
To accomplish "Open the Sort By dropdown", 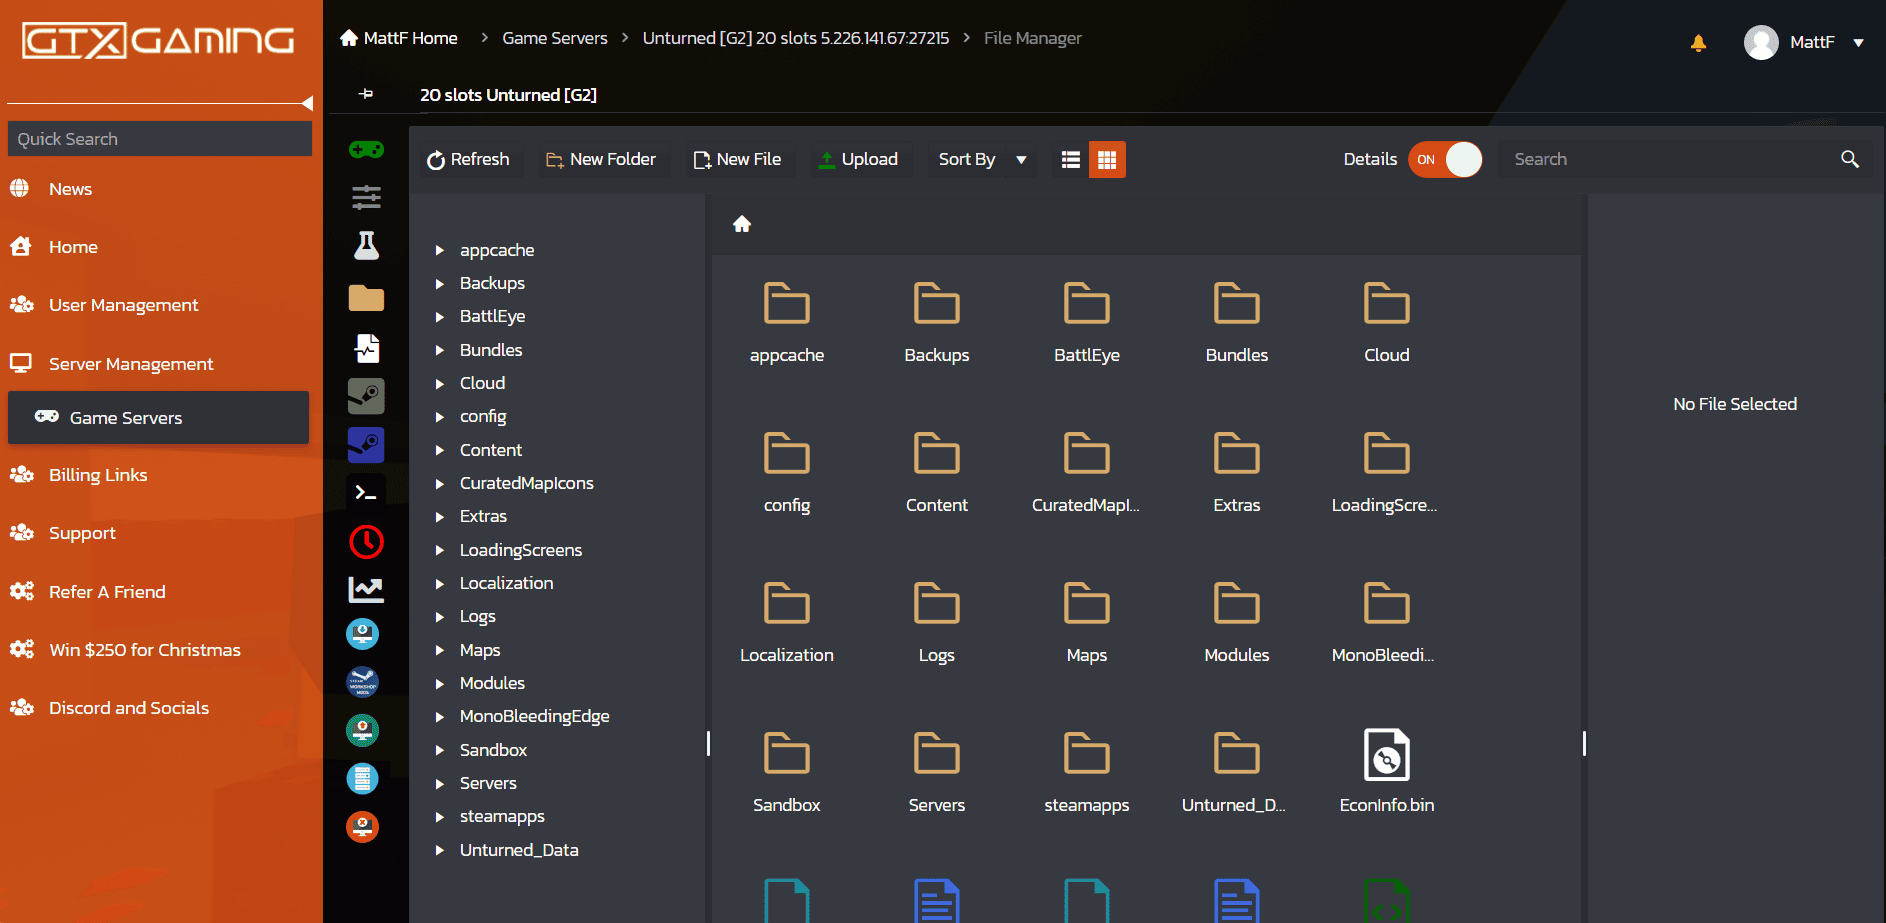I will pyautogui.click(x=982, y=160).
